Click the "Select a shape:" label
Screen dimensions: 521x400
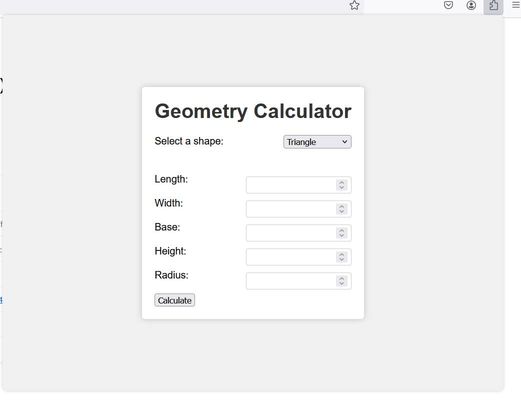click(189, 141)
